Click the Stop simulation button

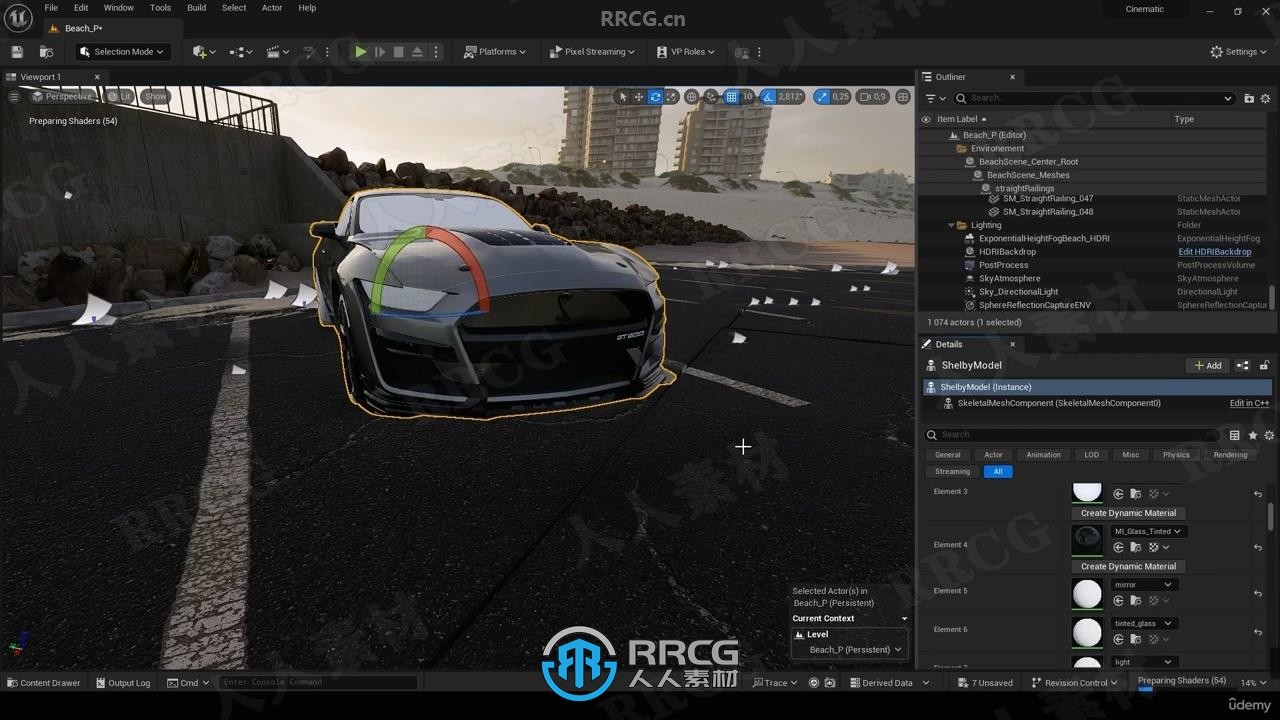(398, 52)
